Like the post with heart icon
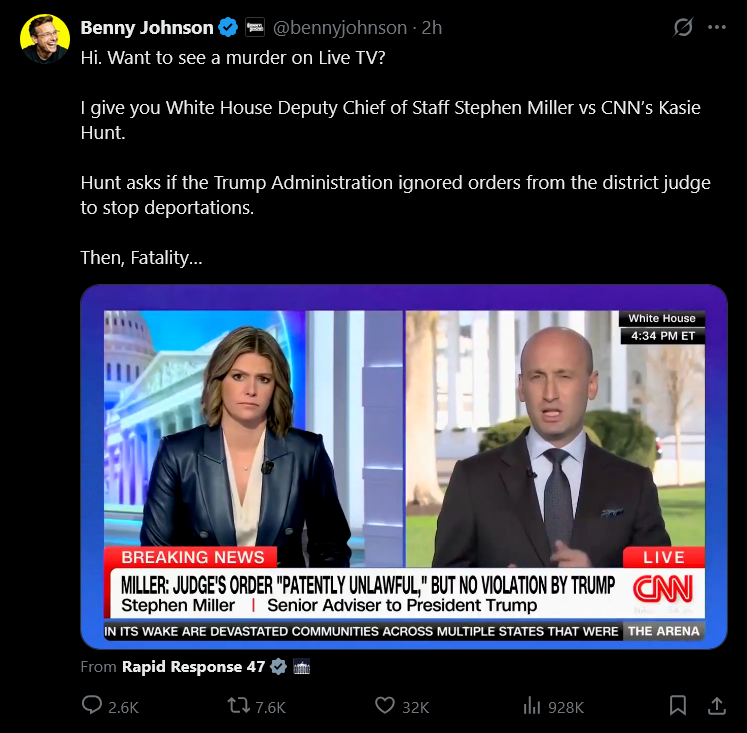 385,705
